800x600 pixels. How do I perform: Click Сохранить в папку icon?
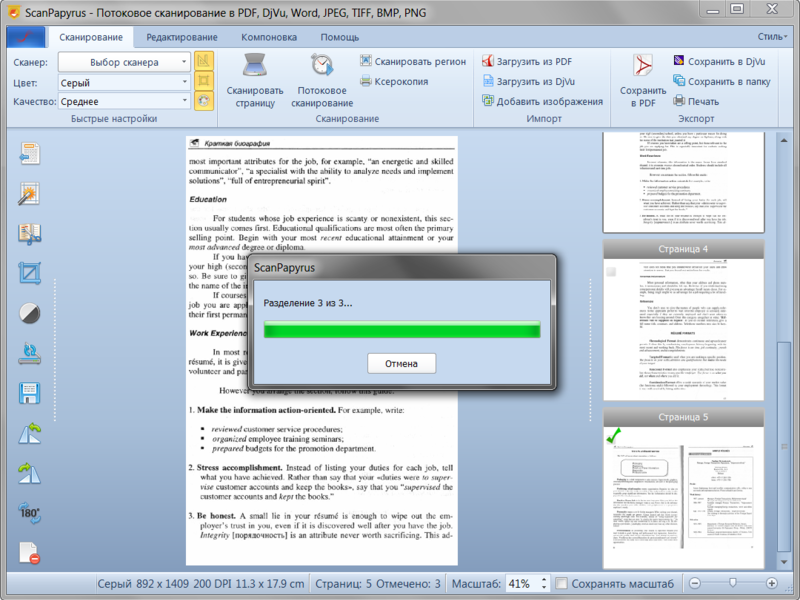click(679, 81)
